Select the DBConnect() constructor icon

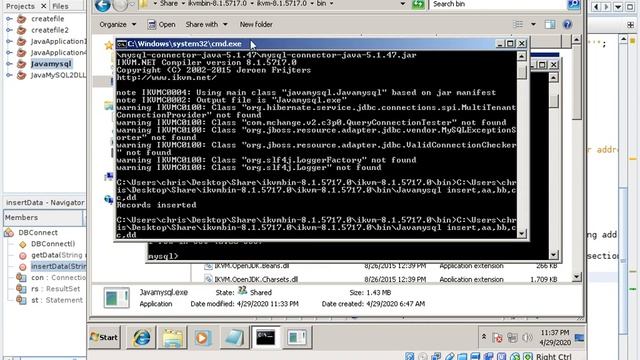[x=22, y=244]
